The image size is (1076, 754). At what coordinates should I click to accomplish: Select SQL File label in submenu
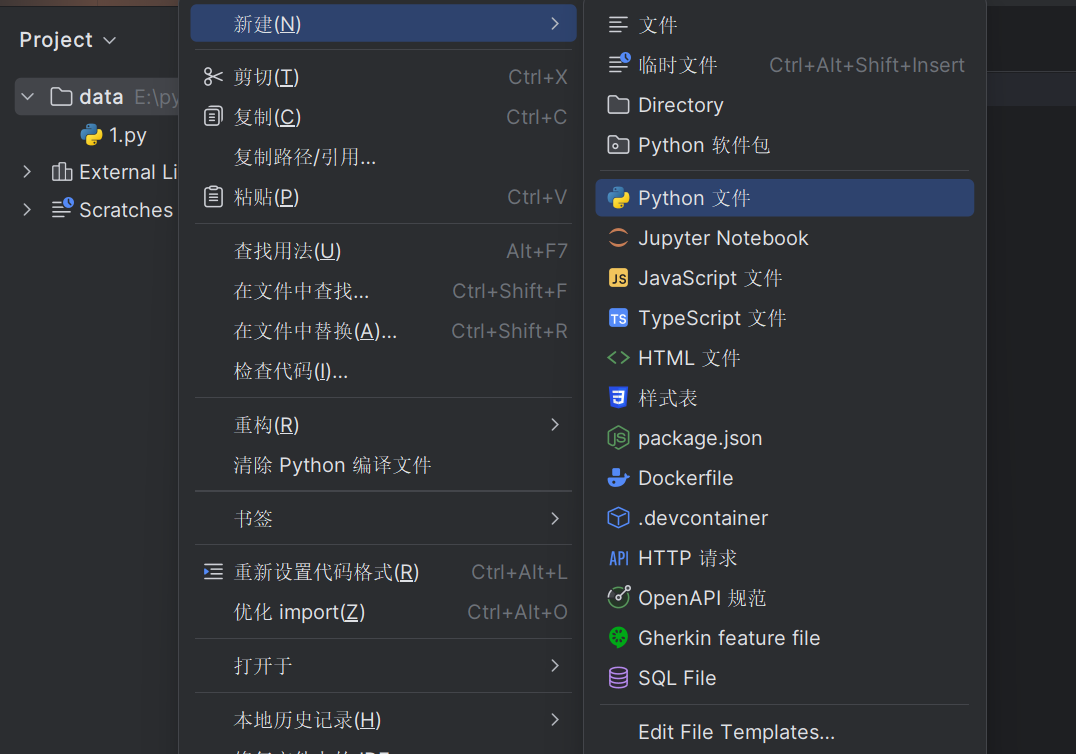[x=677, y=678]
